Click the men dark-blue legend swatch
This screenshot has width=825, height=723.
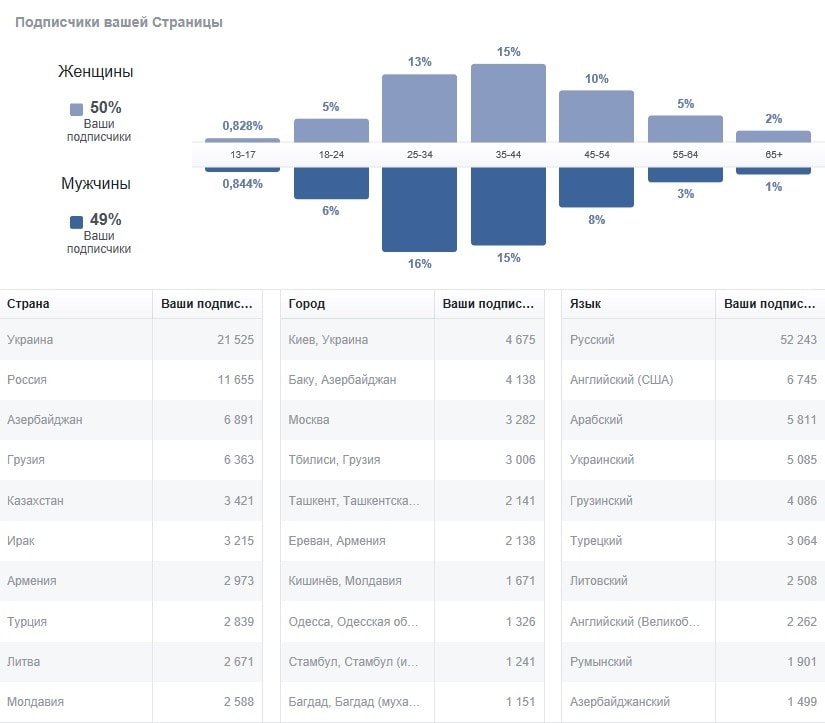coord(77,222)
